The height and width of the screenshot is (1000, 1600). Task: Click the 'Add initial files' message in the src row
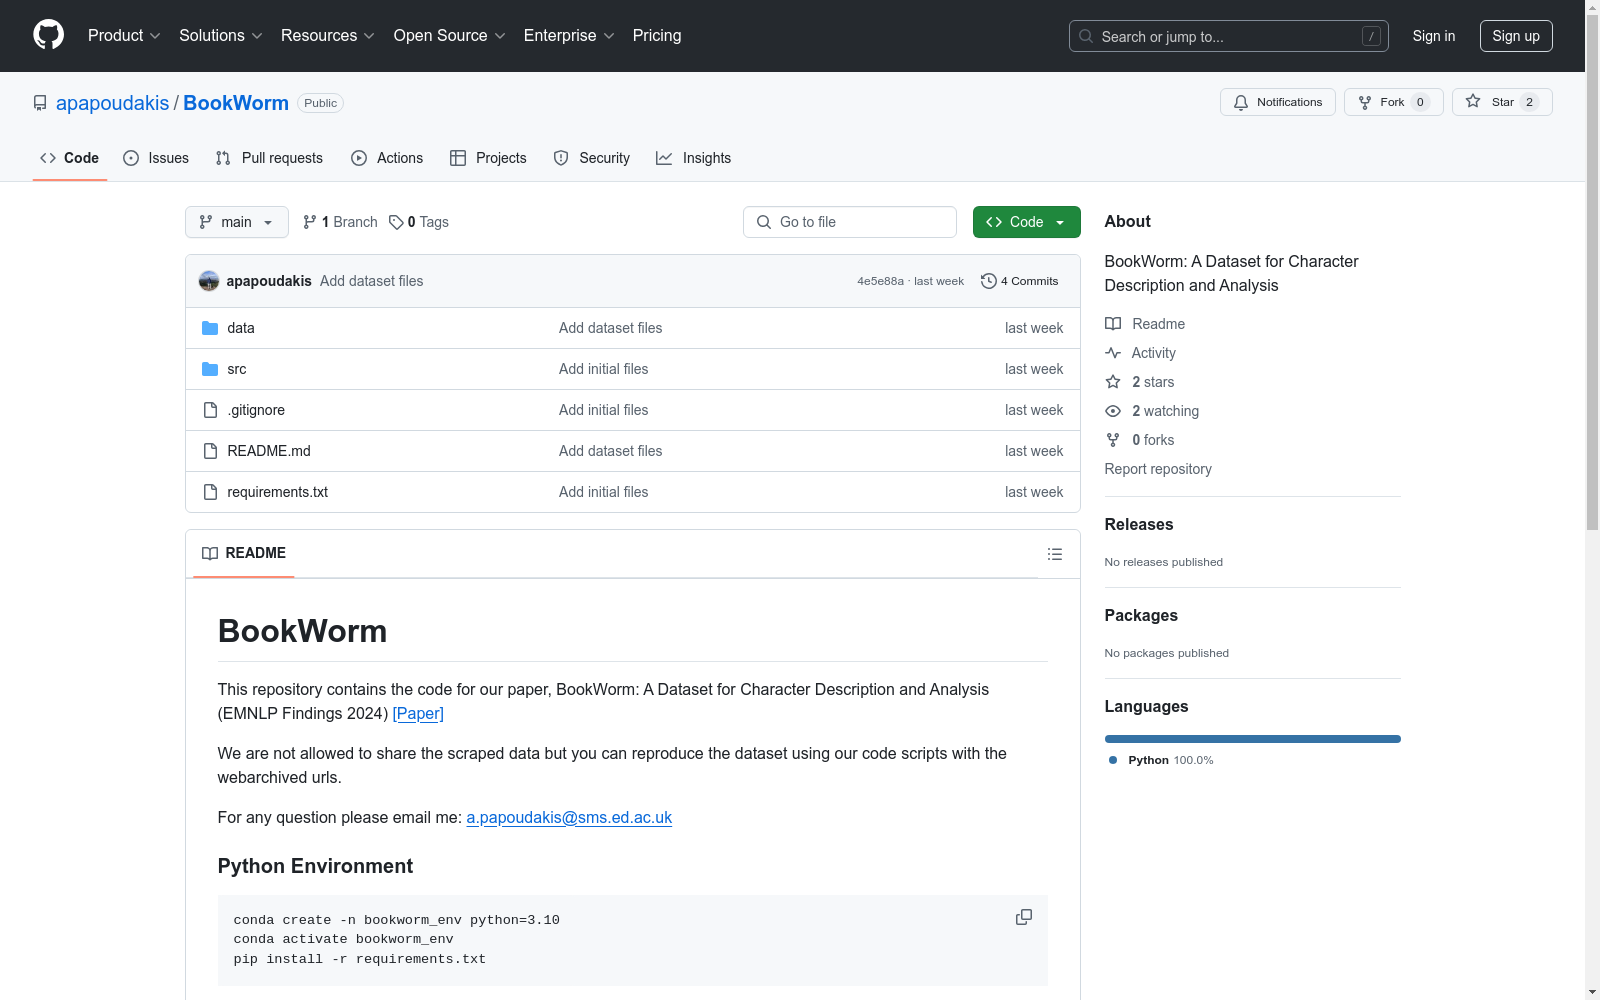coord(604,369)
